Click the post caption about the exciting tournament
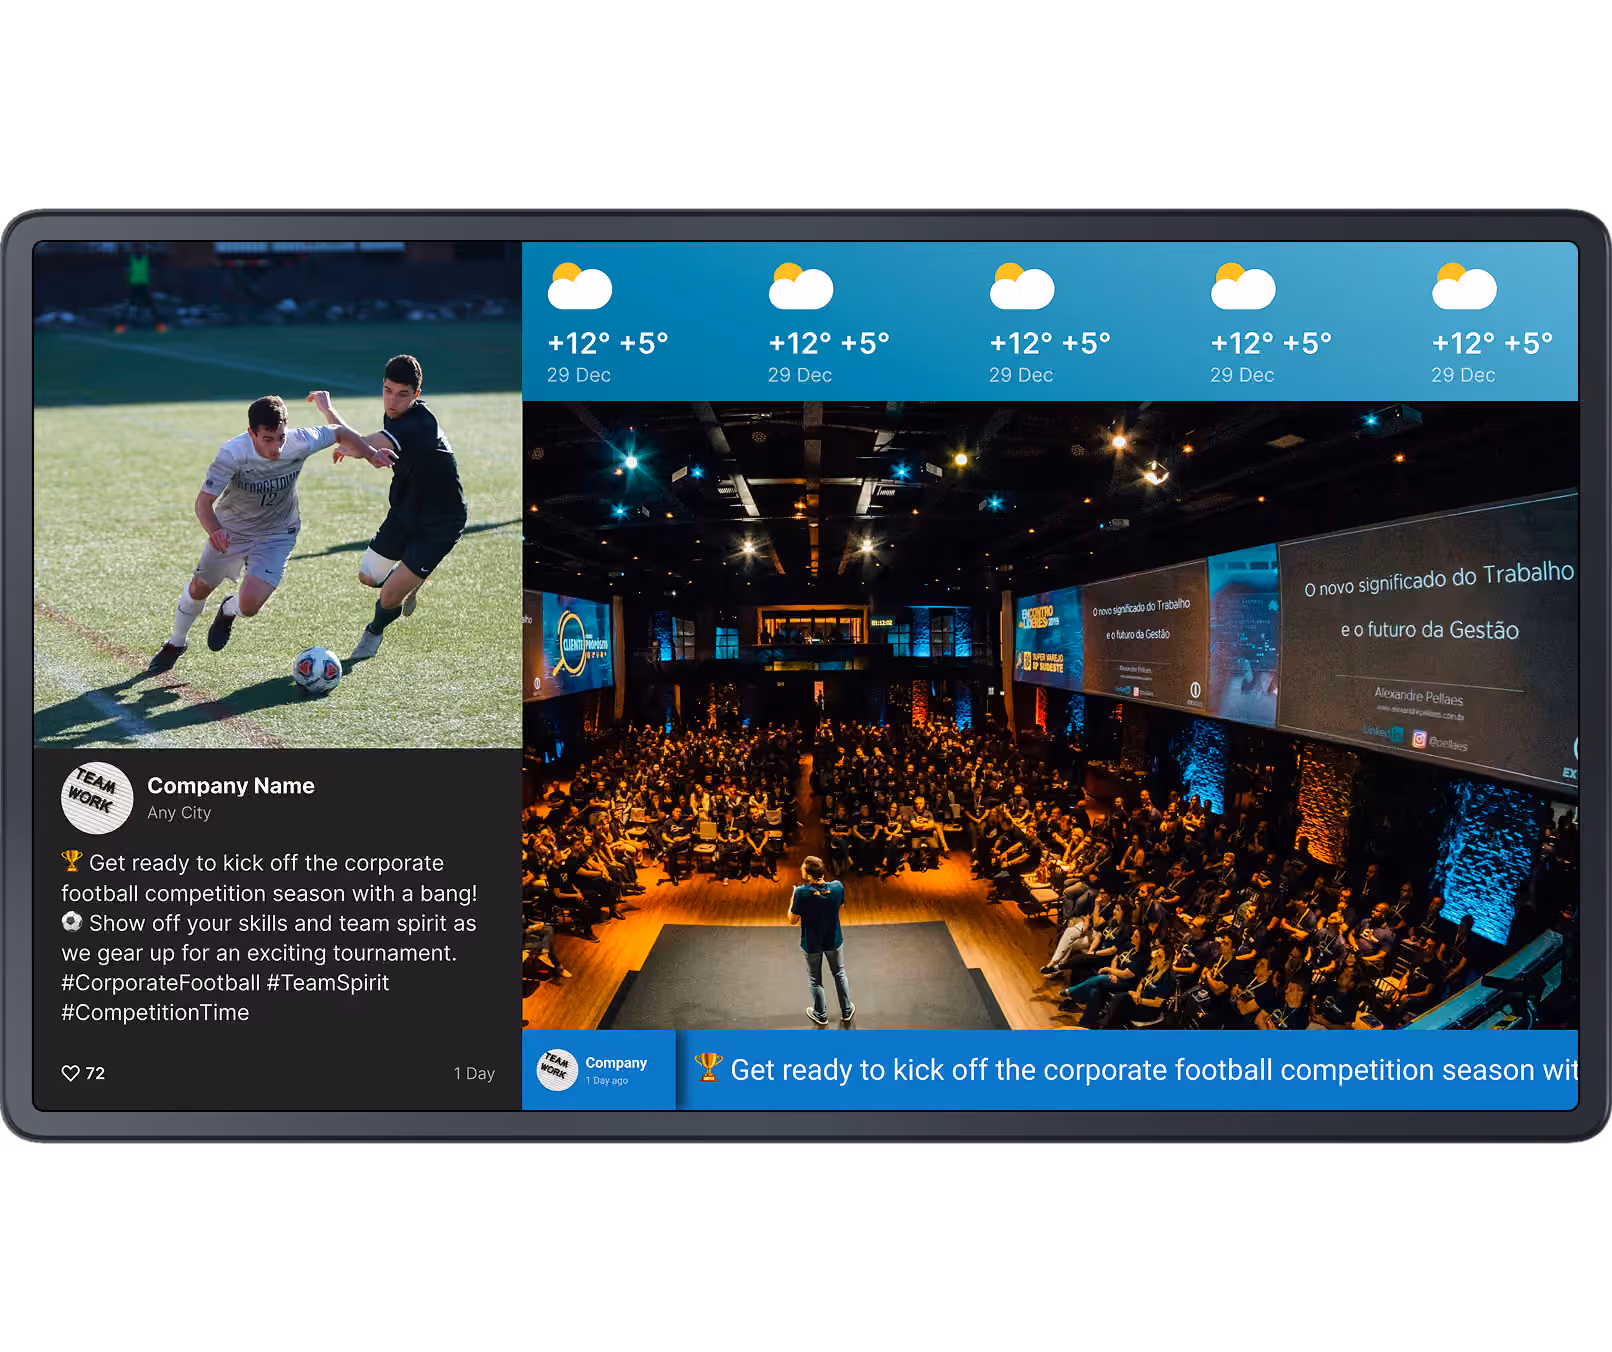 [269, 938]
